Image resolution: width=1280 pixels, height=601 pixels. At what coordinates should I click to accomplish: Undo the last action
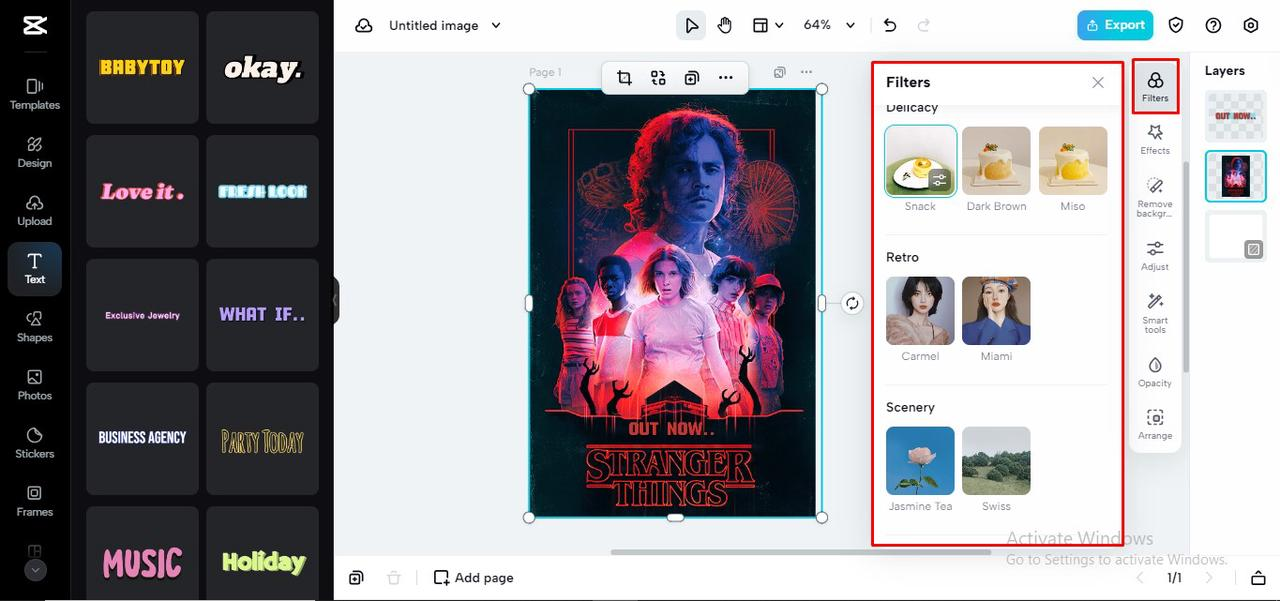[890, 25]
